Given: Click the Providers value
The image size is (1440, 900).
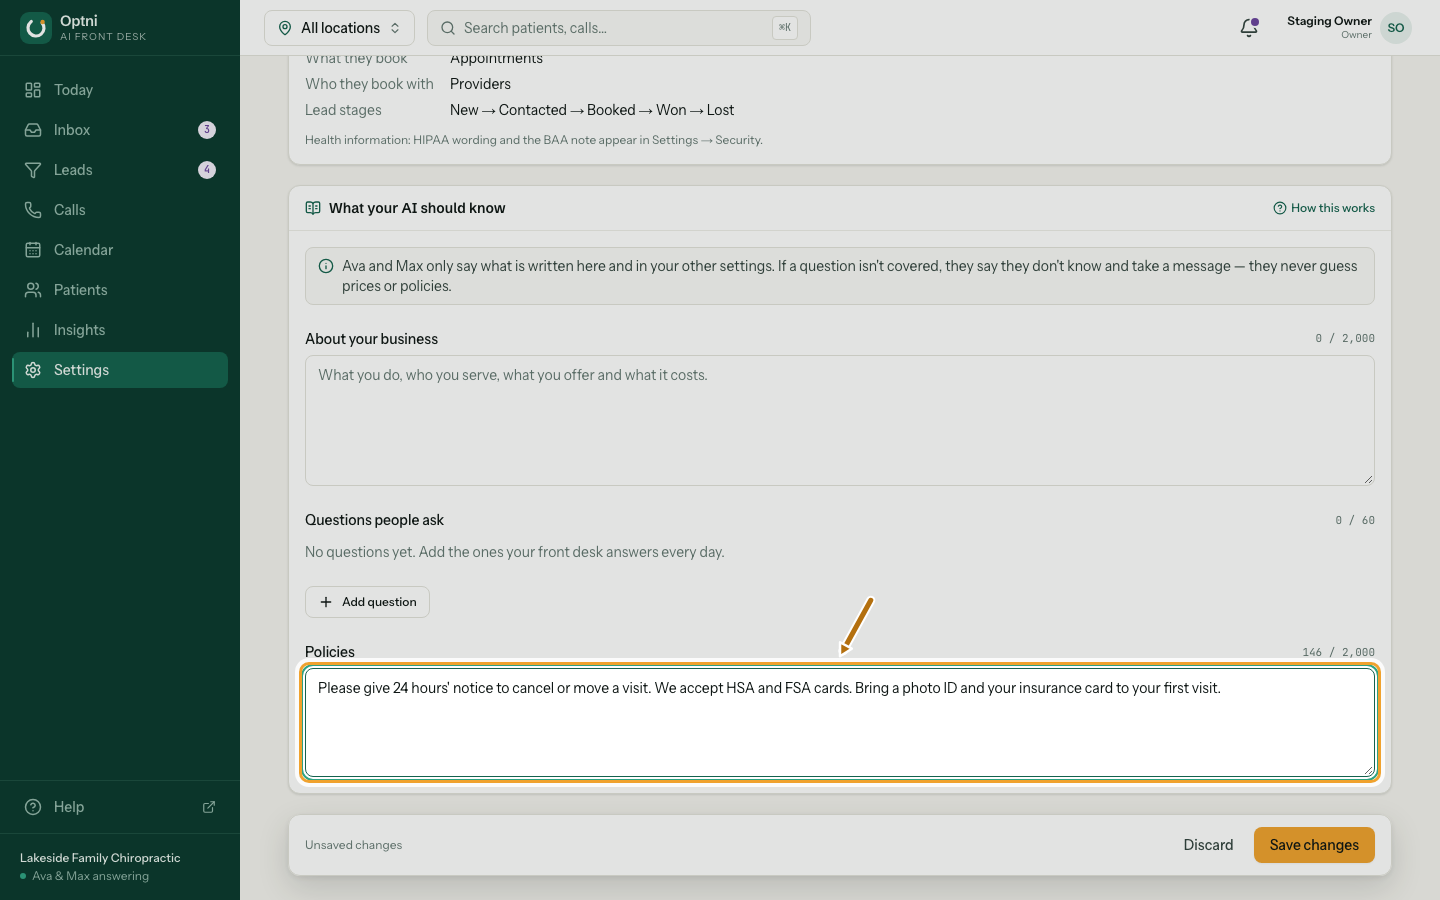Looking at the screenshot, I should click(480, 84).
